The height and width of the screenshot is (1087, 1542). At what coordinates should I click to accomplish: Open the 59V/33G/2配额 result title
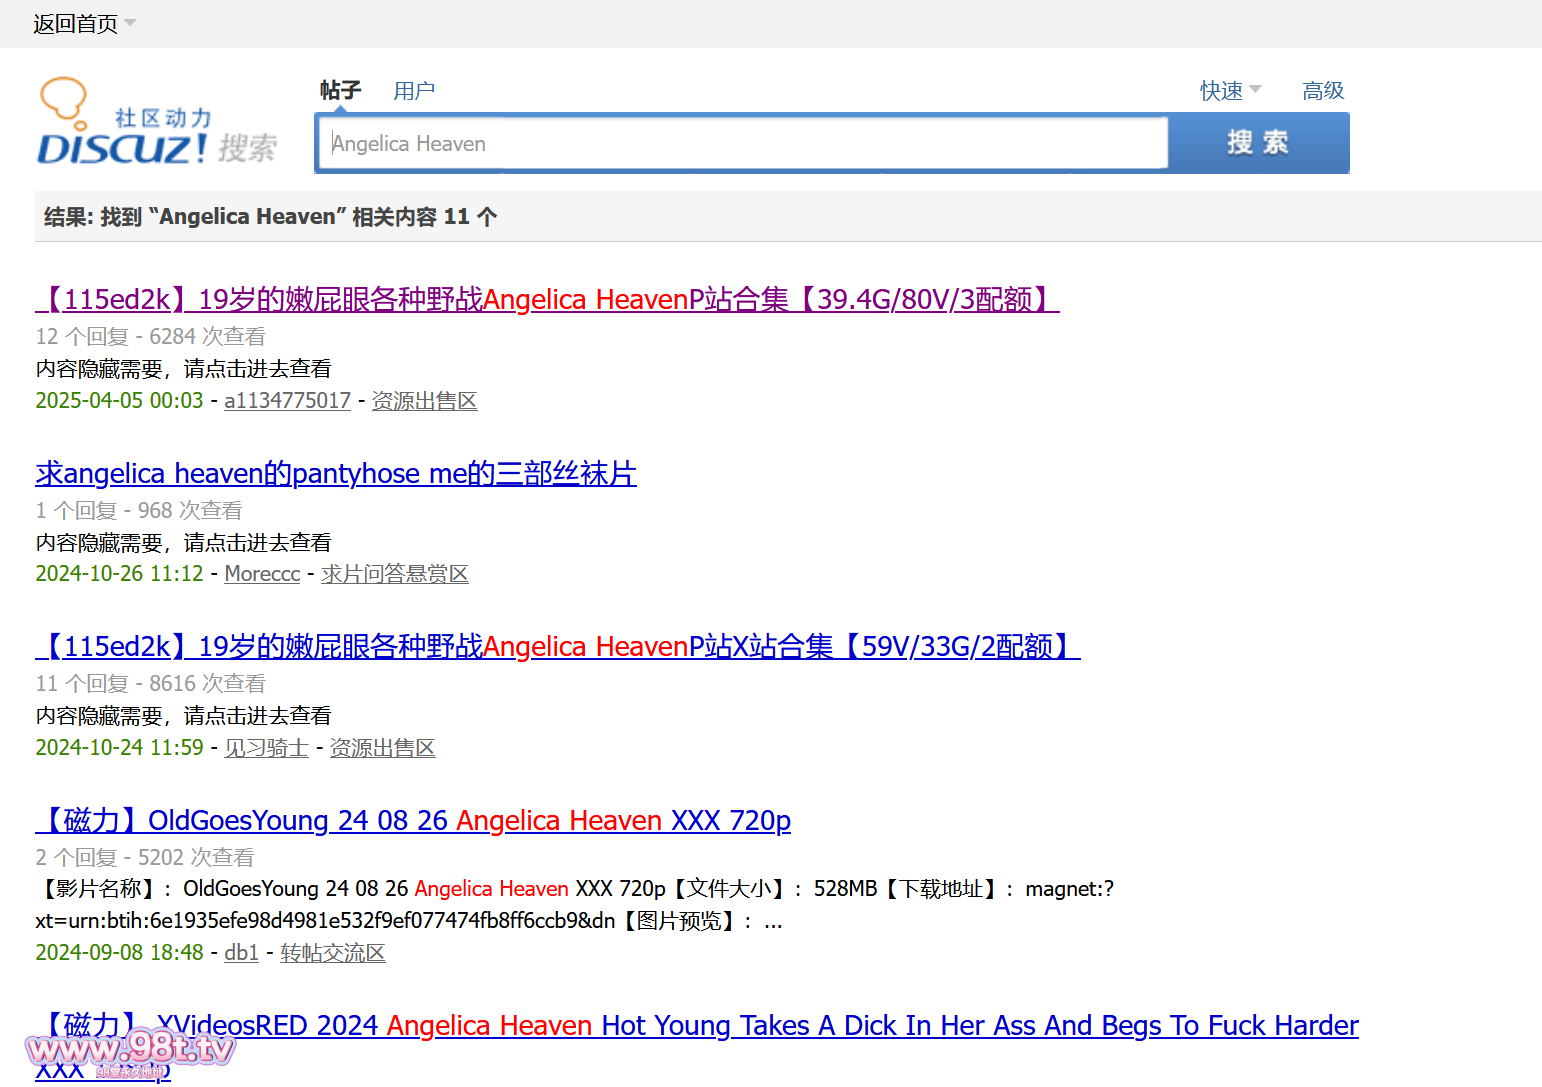[x=558, y=646]
